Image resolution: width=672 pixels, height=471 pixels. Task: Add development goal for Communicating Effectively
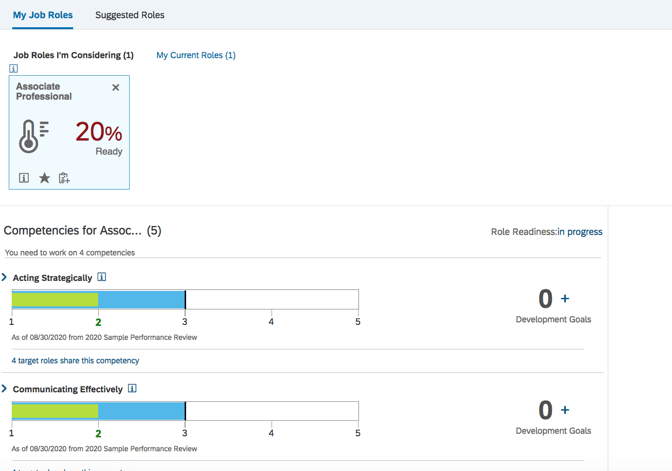click(565, 410)
